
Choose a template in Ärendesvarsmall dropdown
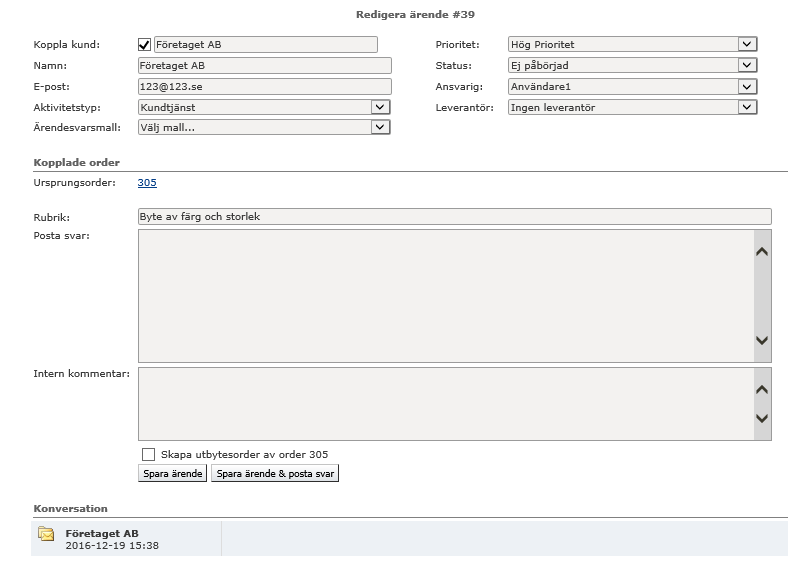[x=263, y=127]
